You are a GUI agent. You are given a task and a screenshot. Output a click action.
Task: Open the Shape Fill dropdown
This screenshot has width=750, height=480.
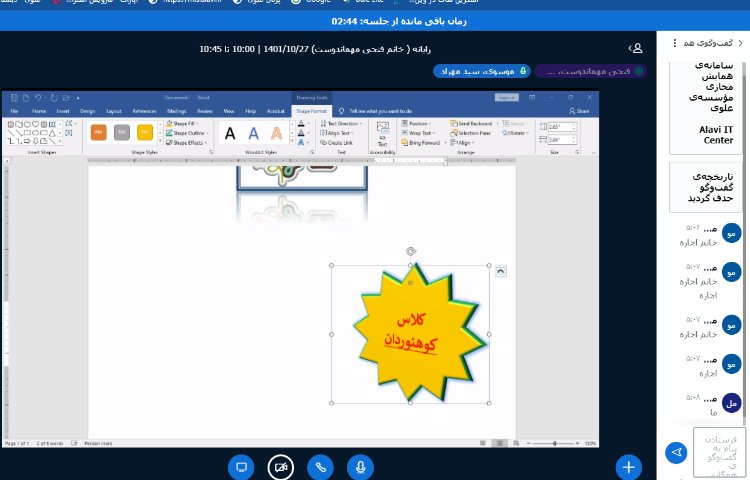pyautogui.click(x=183, y=123)
